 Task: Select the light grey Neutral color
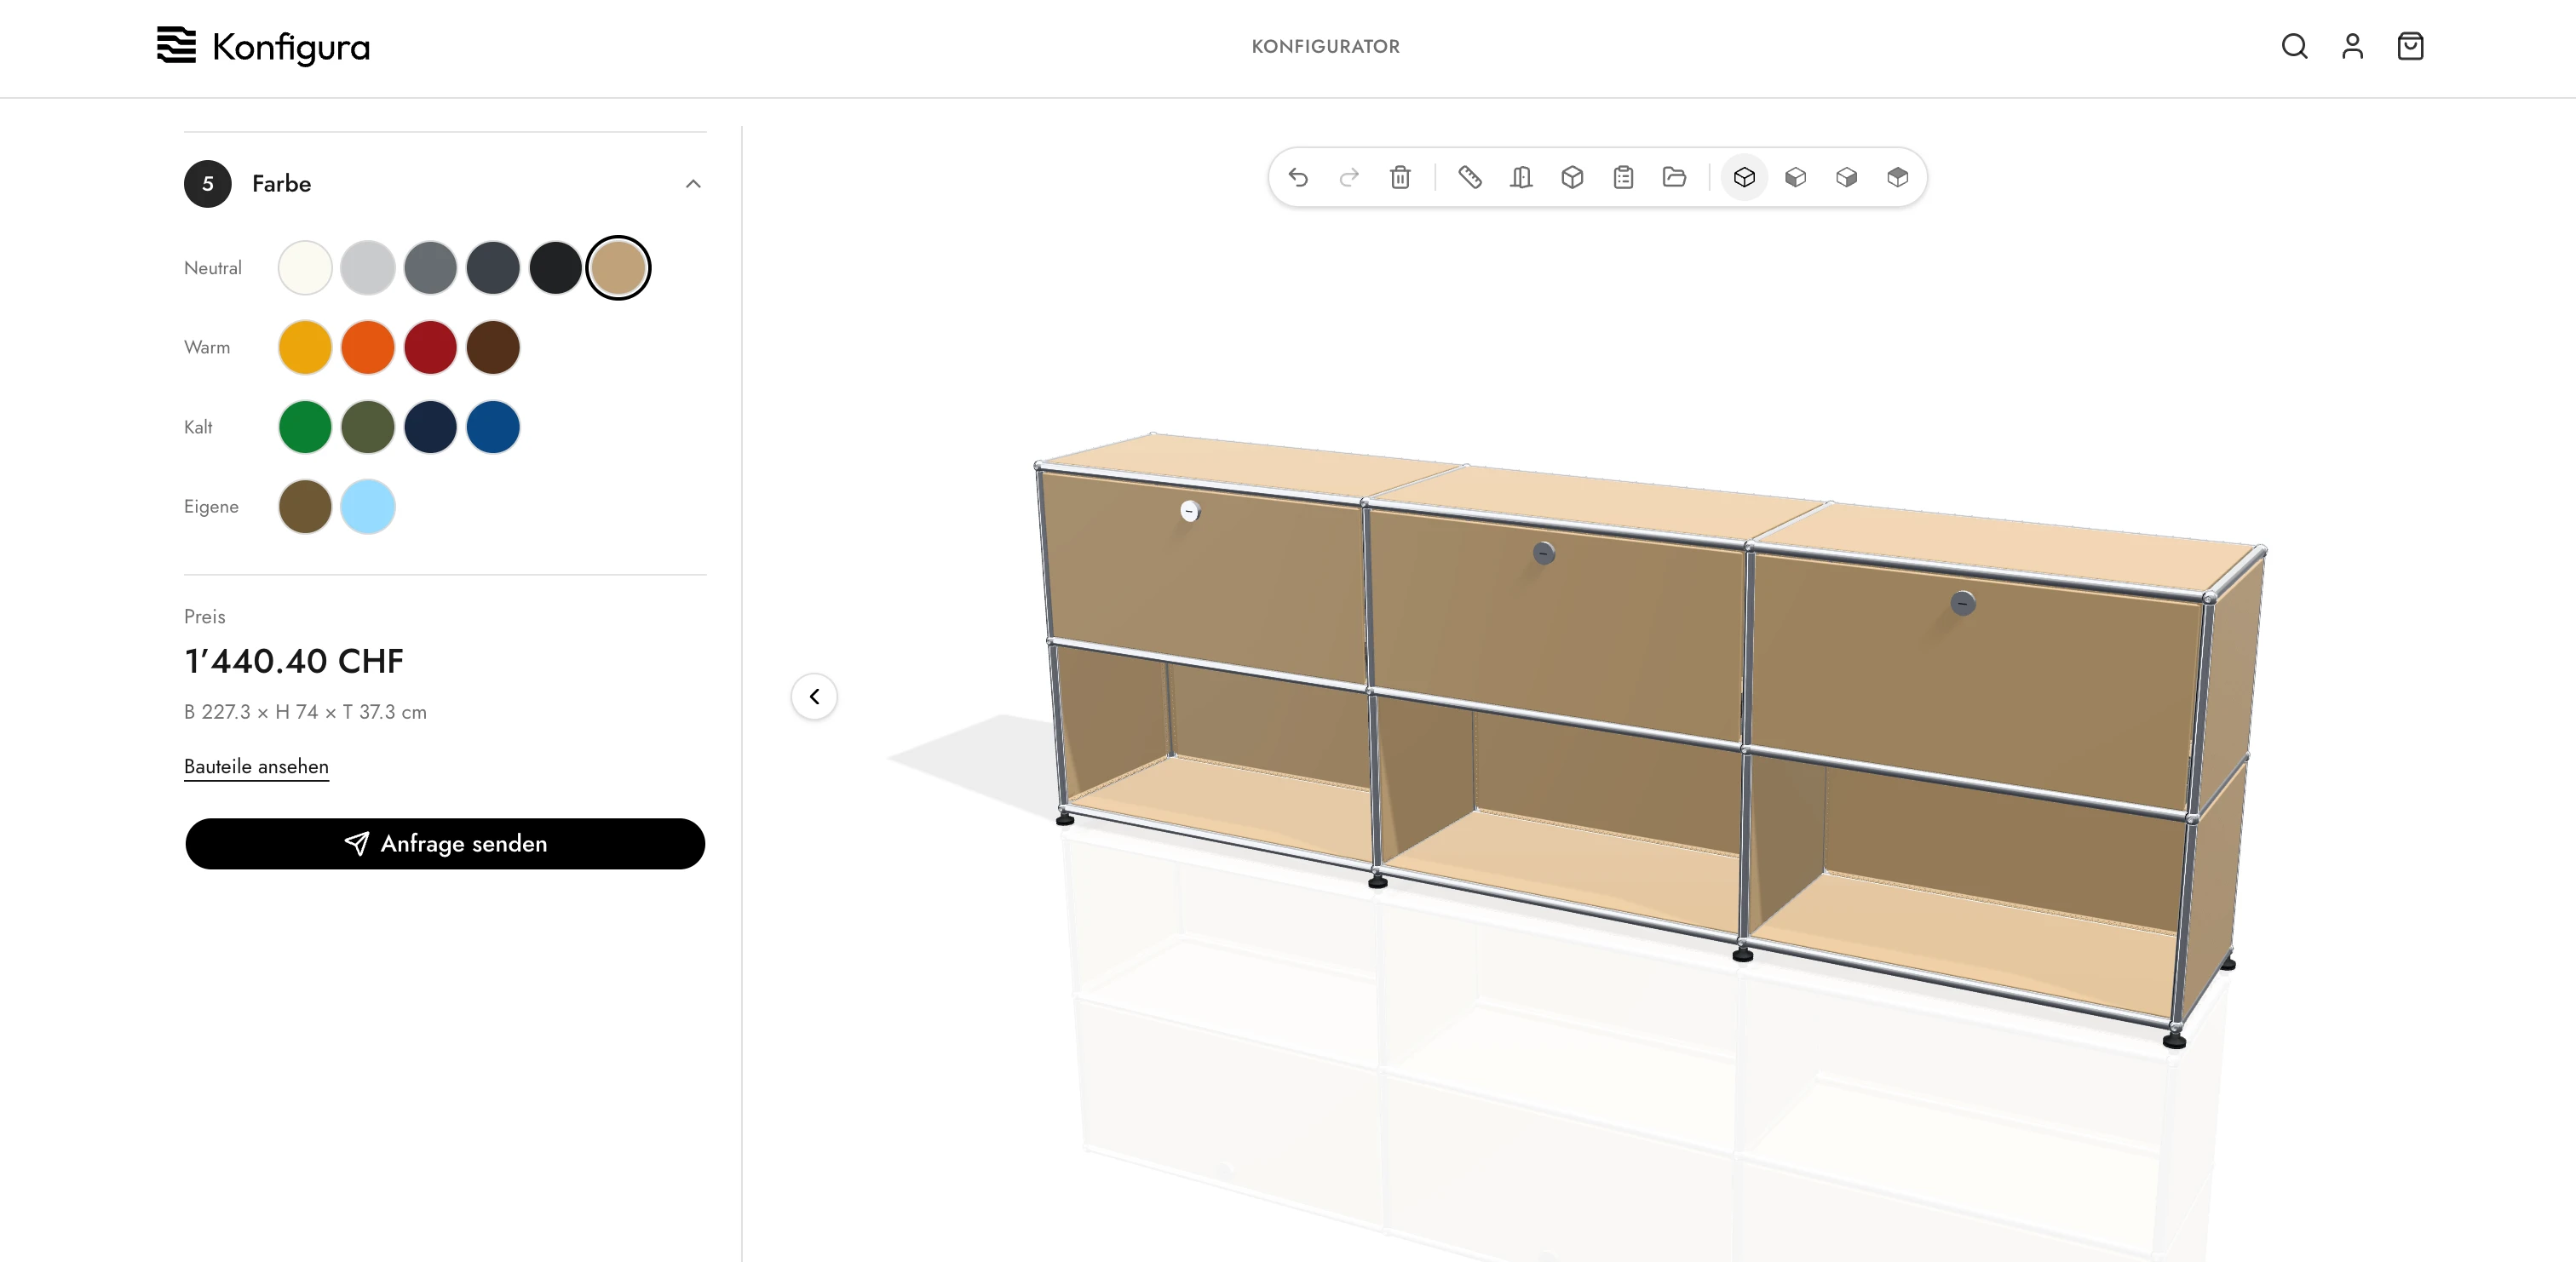pyautogui.click(x=368, y=268)
